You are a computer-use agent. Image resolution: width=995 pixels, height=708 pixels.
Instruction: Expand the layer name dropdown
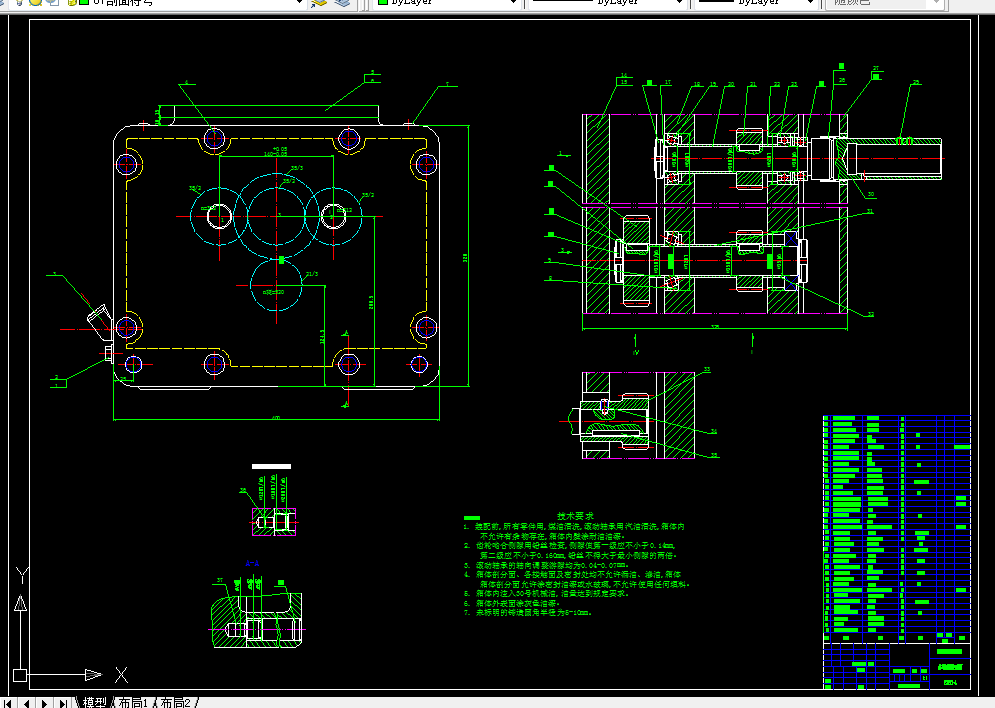(x=300, y=3)
